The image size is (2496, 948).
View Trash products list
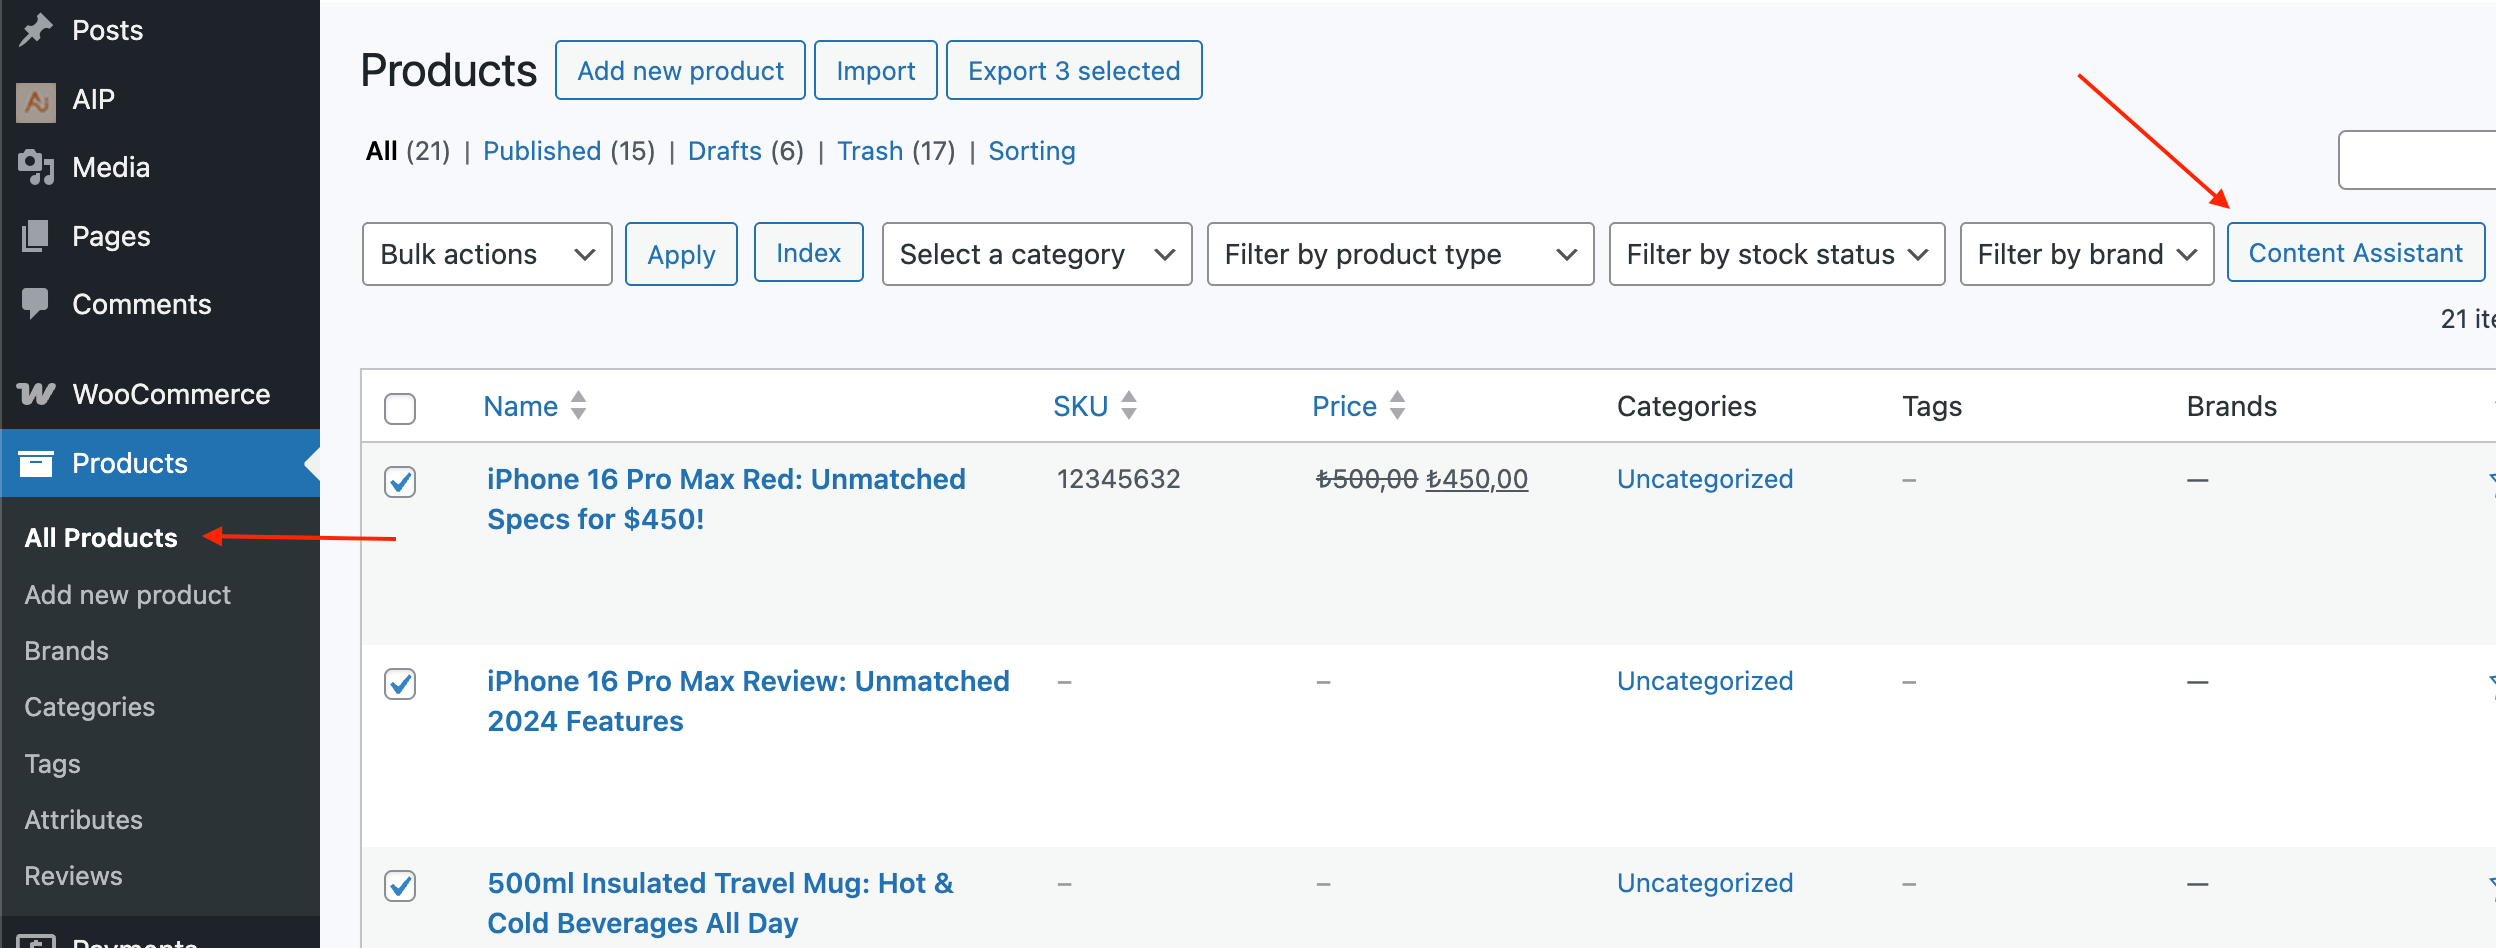[870, 151]
